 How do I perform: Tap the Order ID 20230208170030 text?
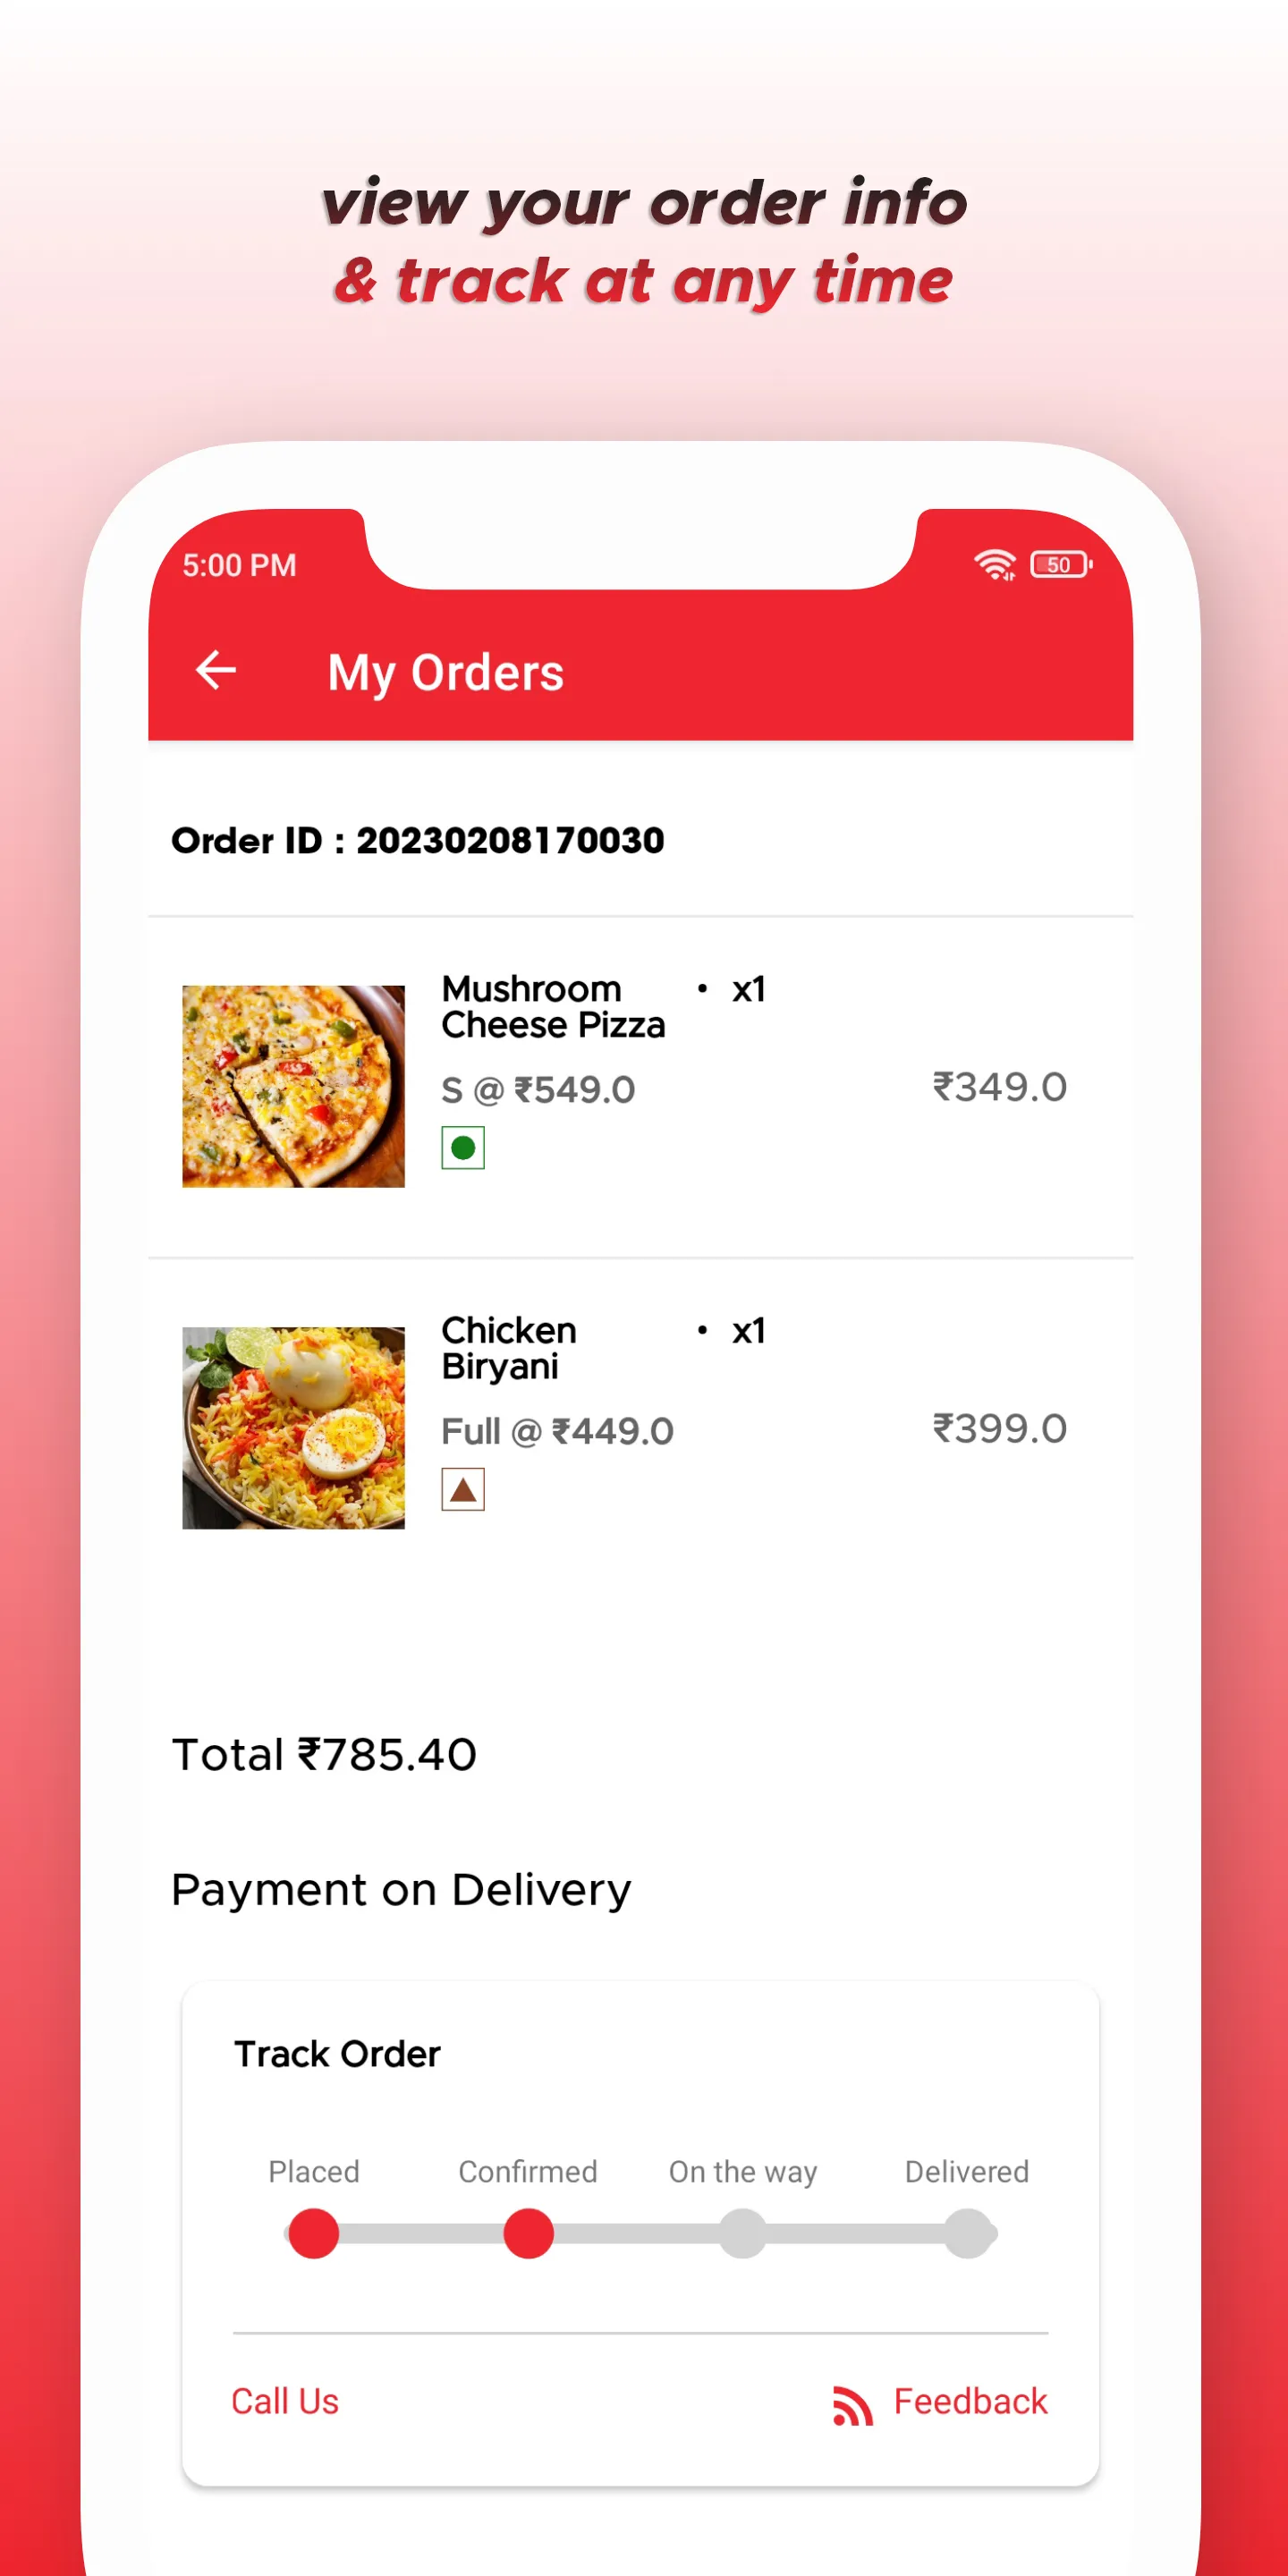pyautogui.click(x=417, y=840)
